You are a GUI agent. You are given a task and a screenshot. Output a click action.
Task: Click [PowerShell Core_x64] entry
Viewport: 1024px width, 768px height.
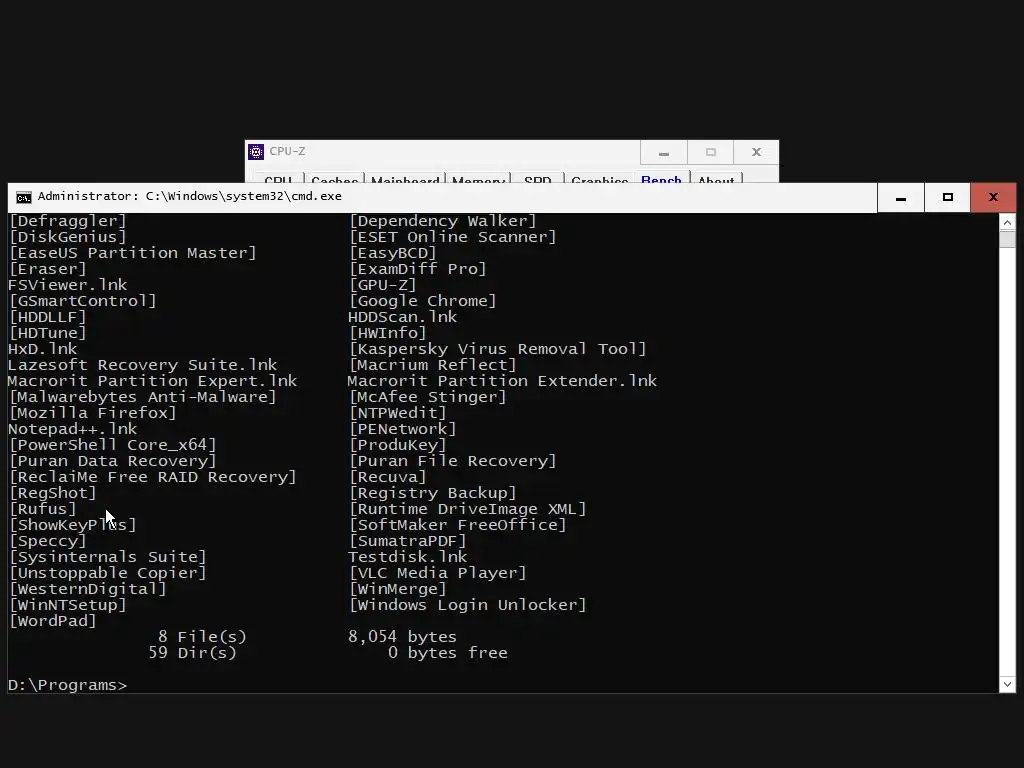[112, 445]
